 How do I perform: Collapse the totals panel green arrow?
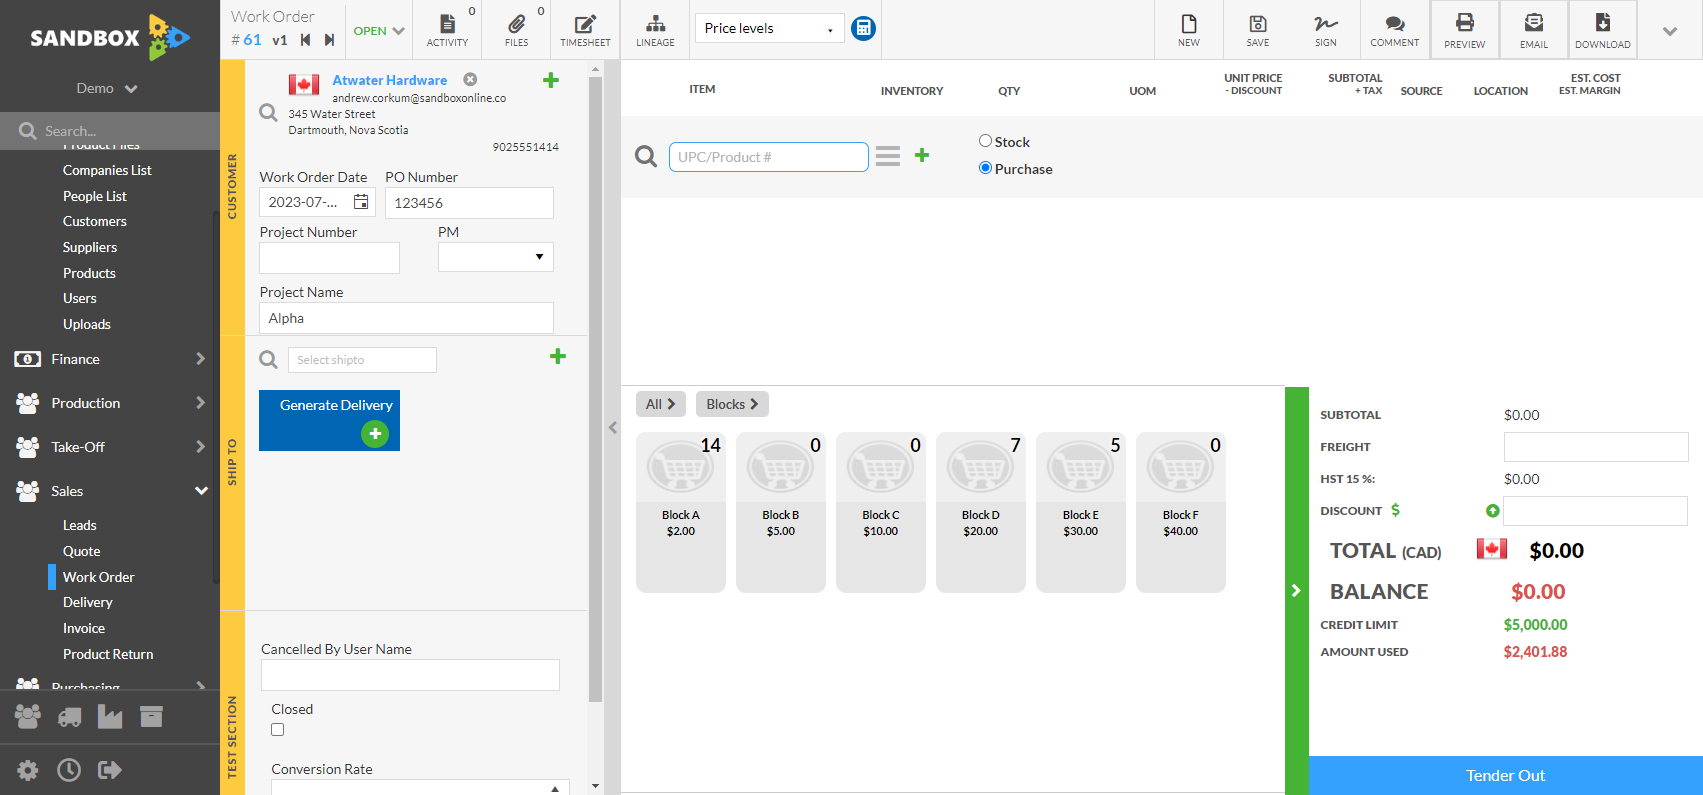click(1296, 591)
